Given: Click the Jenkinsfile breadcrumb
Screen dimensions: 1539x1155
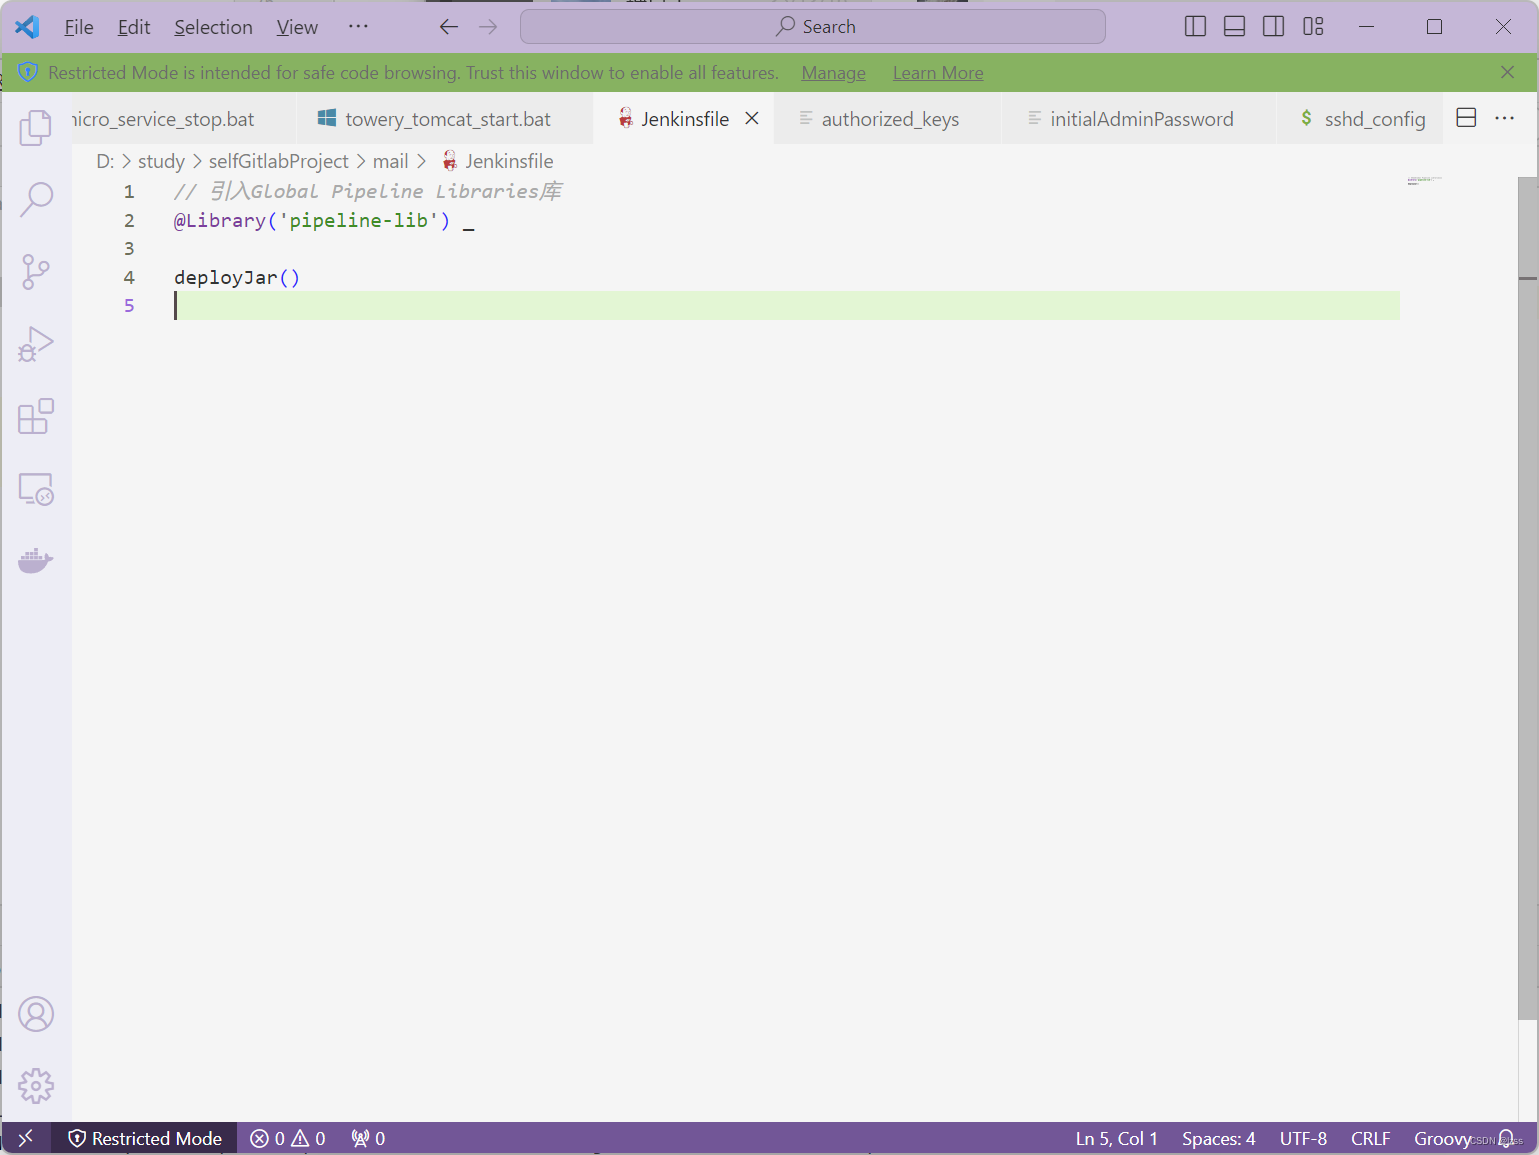Looking at the screenshot, I should (x=498, y=161).
